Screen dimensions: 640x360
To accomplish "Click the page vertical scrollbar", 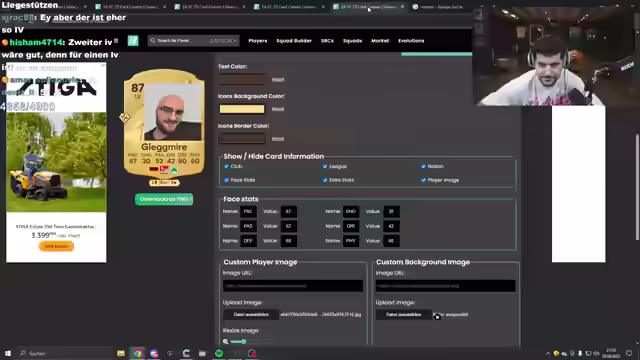I will coord(637,188).
